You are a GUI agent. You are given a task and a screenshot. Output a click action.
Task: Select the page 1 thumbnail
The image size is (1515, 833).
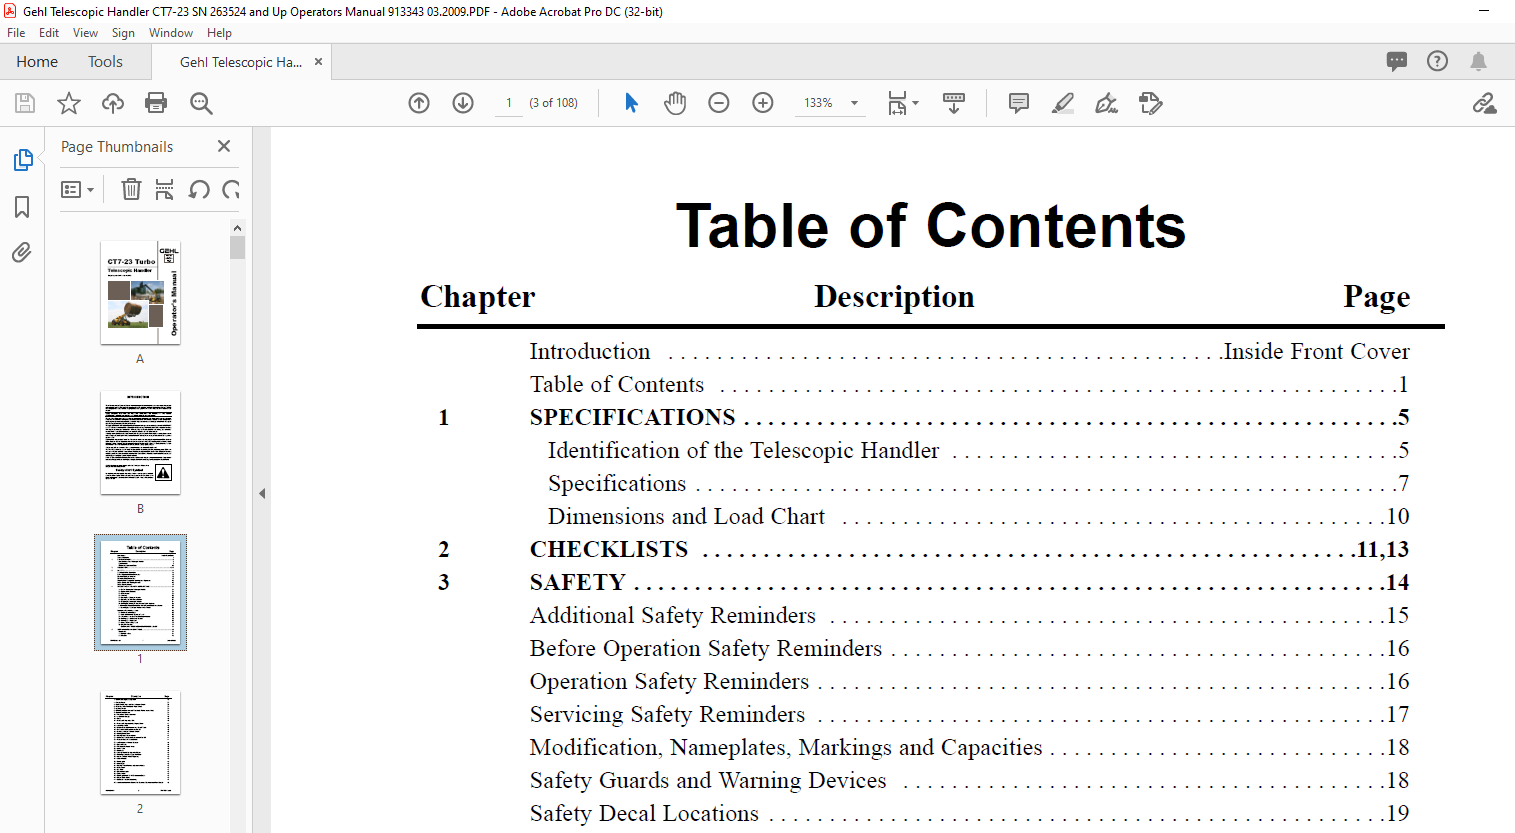(x=140, y=592)
